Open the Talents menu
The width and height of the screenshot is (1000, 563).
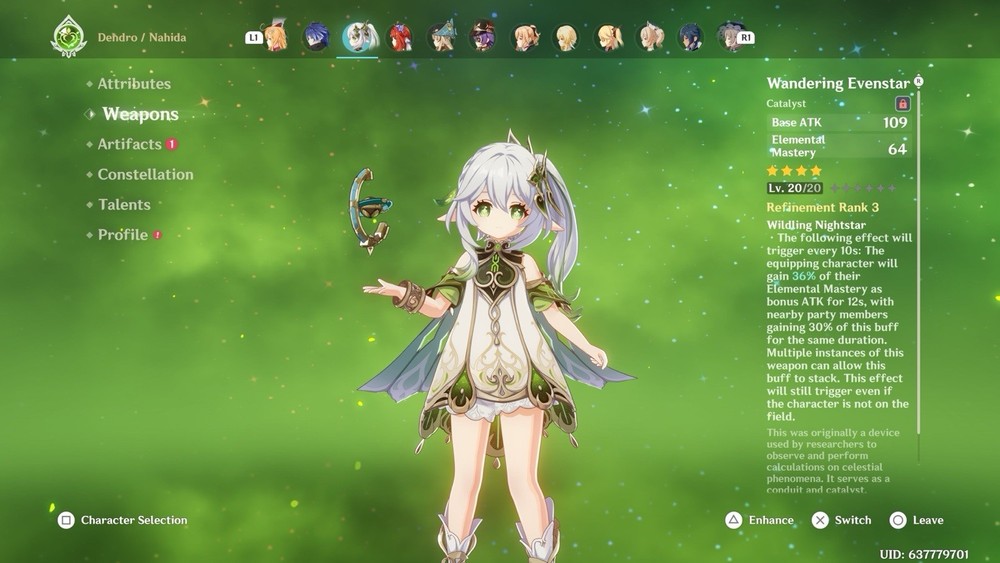(x=124, y=205)
